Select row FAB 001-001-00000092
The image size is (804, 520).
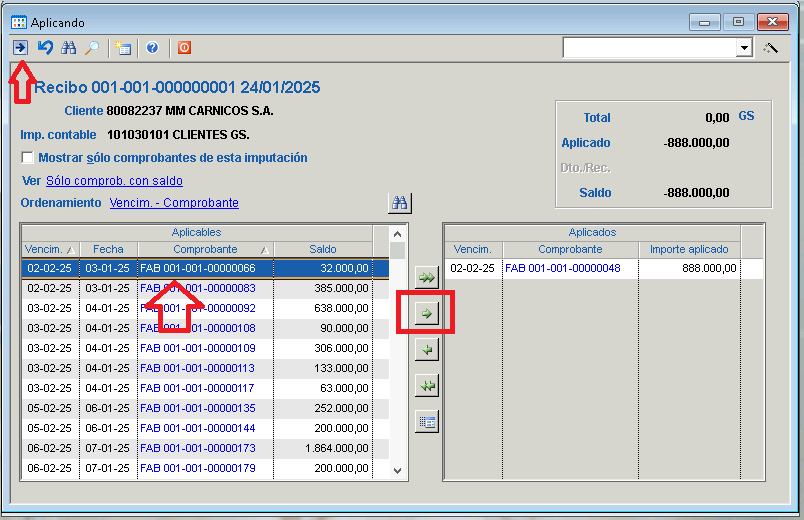pos(197,308)
